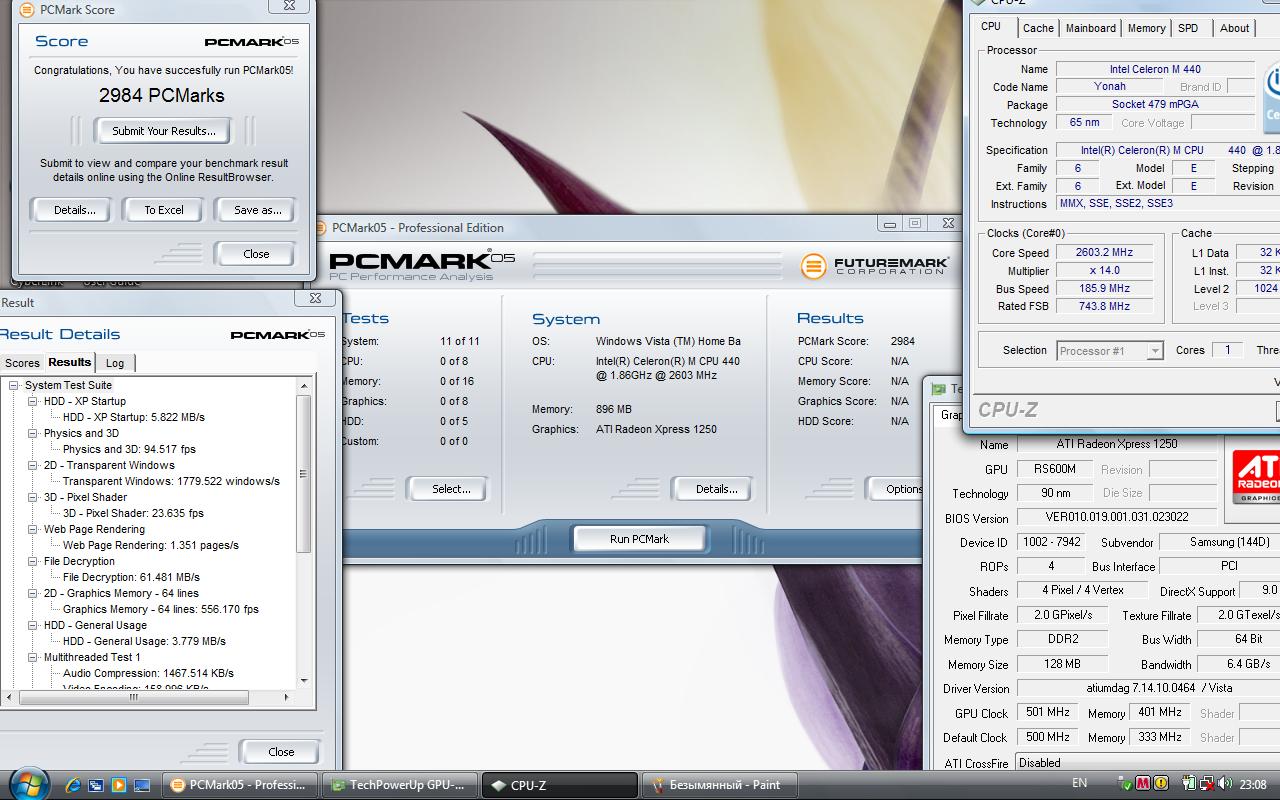The height and width of the screenshot is (800, 1280).
Task: Switch to CPU-Z SPD tab
Action: [x=1188, y=28]
